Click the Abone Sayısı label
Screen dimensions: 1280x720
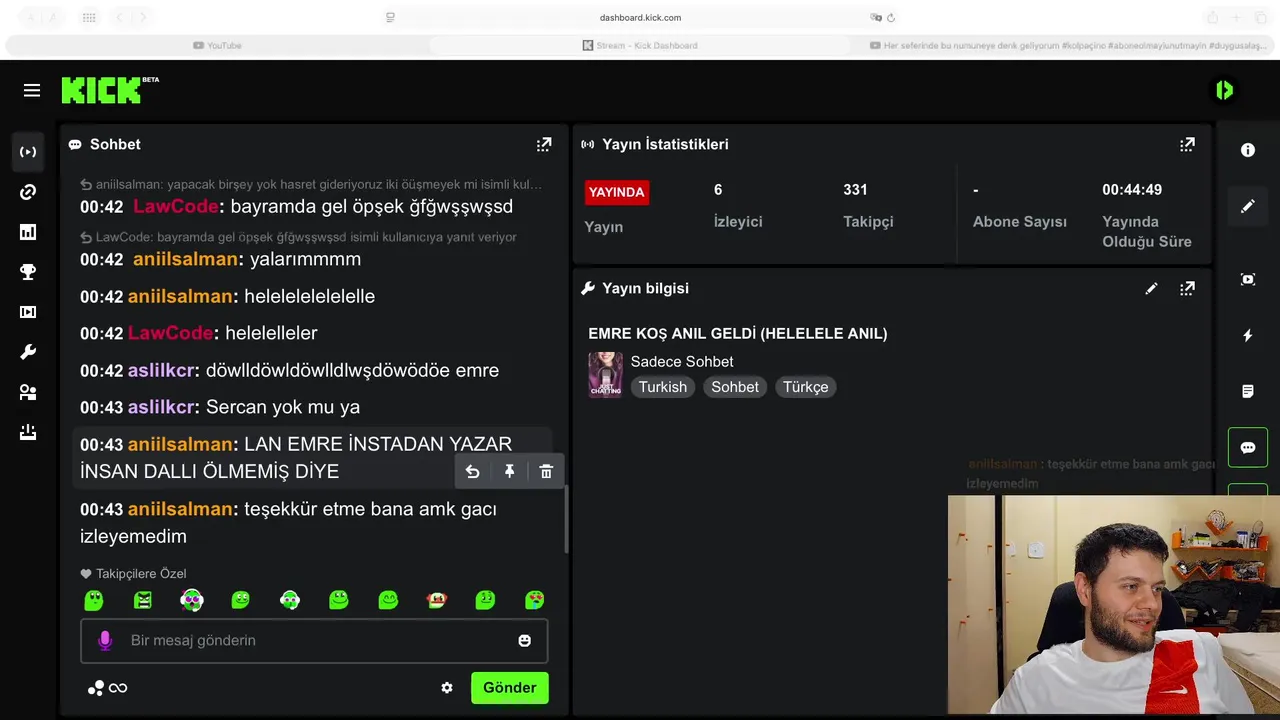(1020, 222)
